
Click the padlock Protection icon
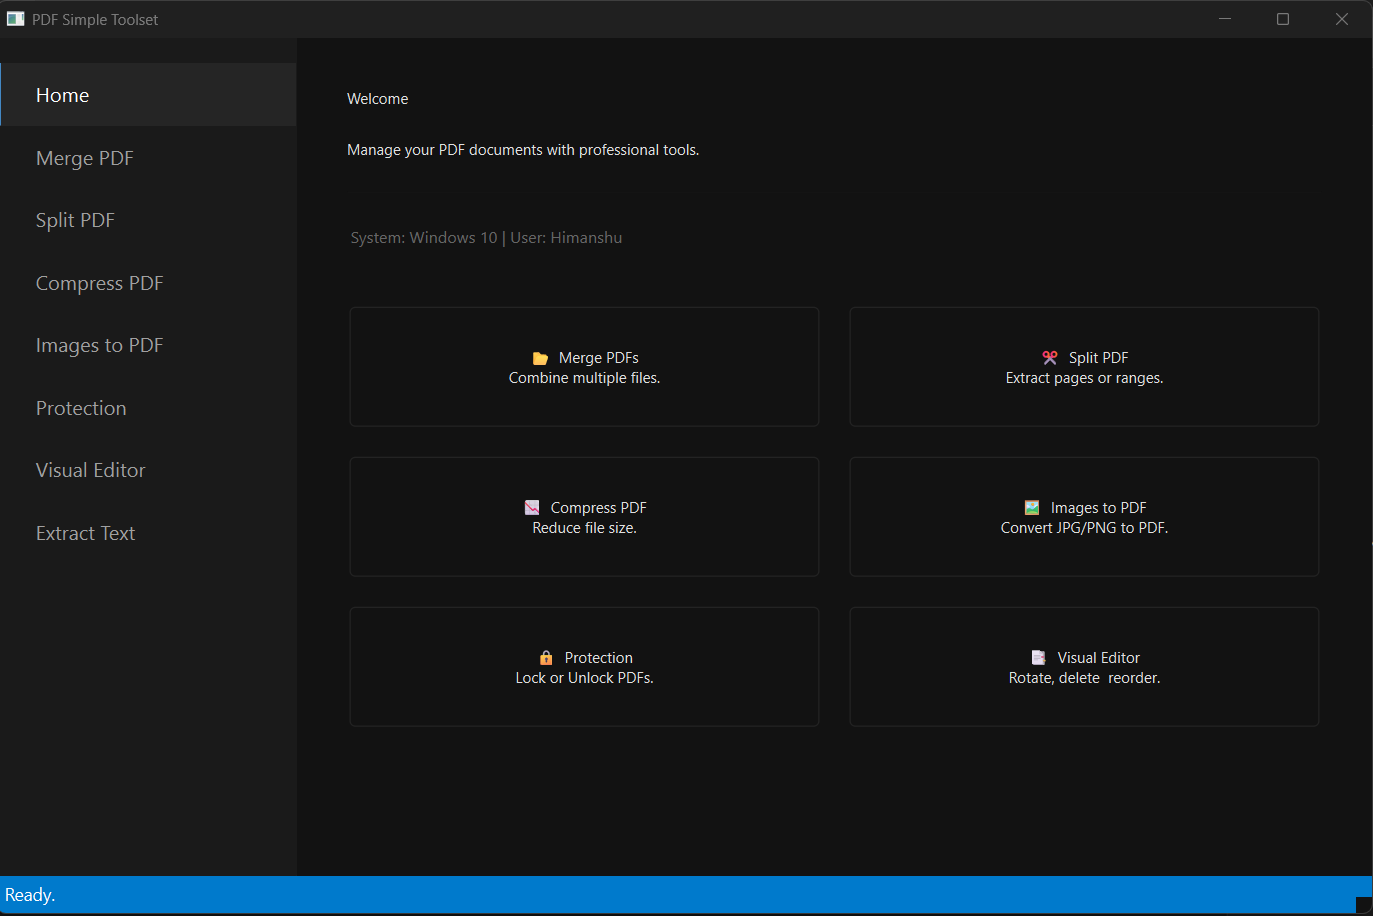pyautogui.click(x=546, y=658)
